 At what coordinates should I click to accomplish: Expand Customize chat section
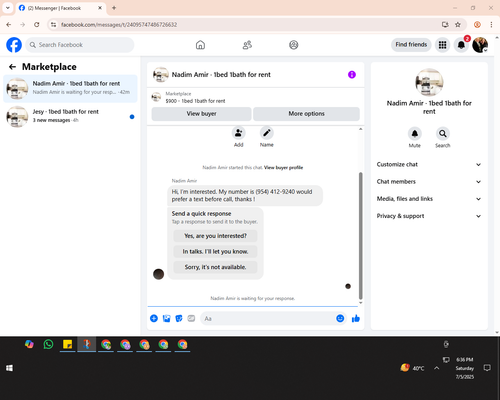click(x=429, y=164)
